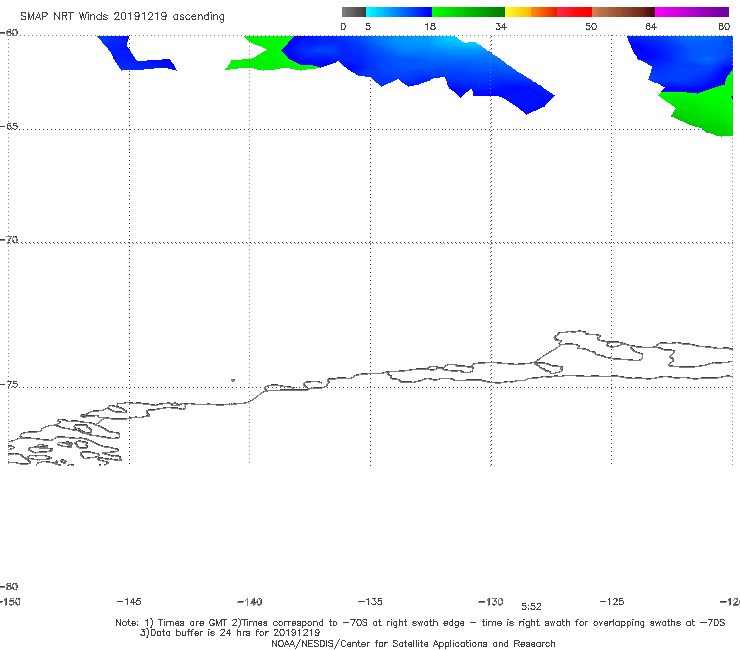Click the latitude label '-65'
The height and width of the screenshot is (650, 740).
tap(9, 127)
